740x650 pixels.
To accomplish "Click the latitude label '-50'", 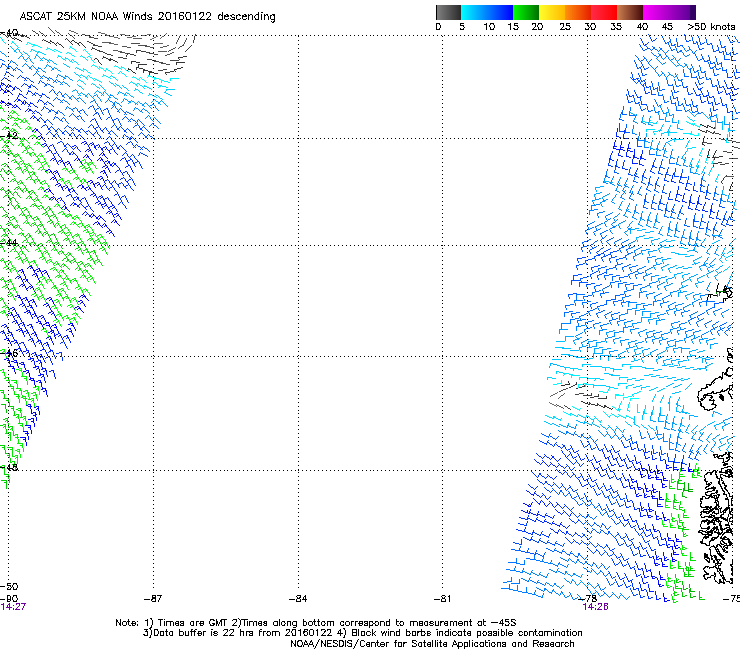I will click(9, 587).
